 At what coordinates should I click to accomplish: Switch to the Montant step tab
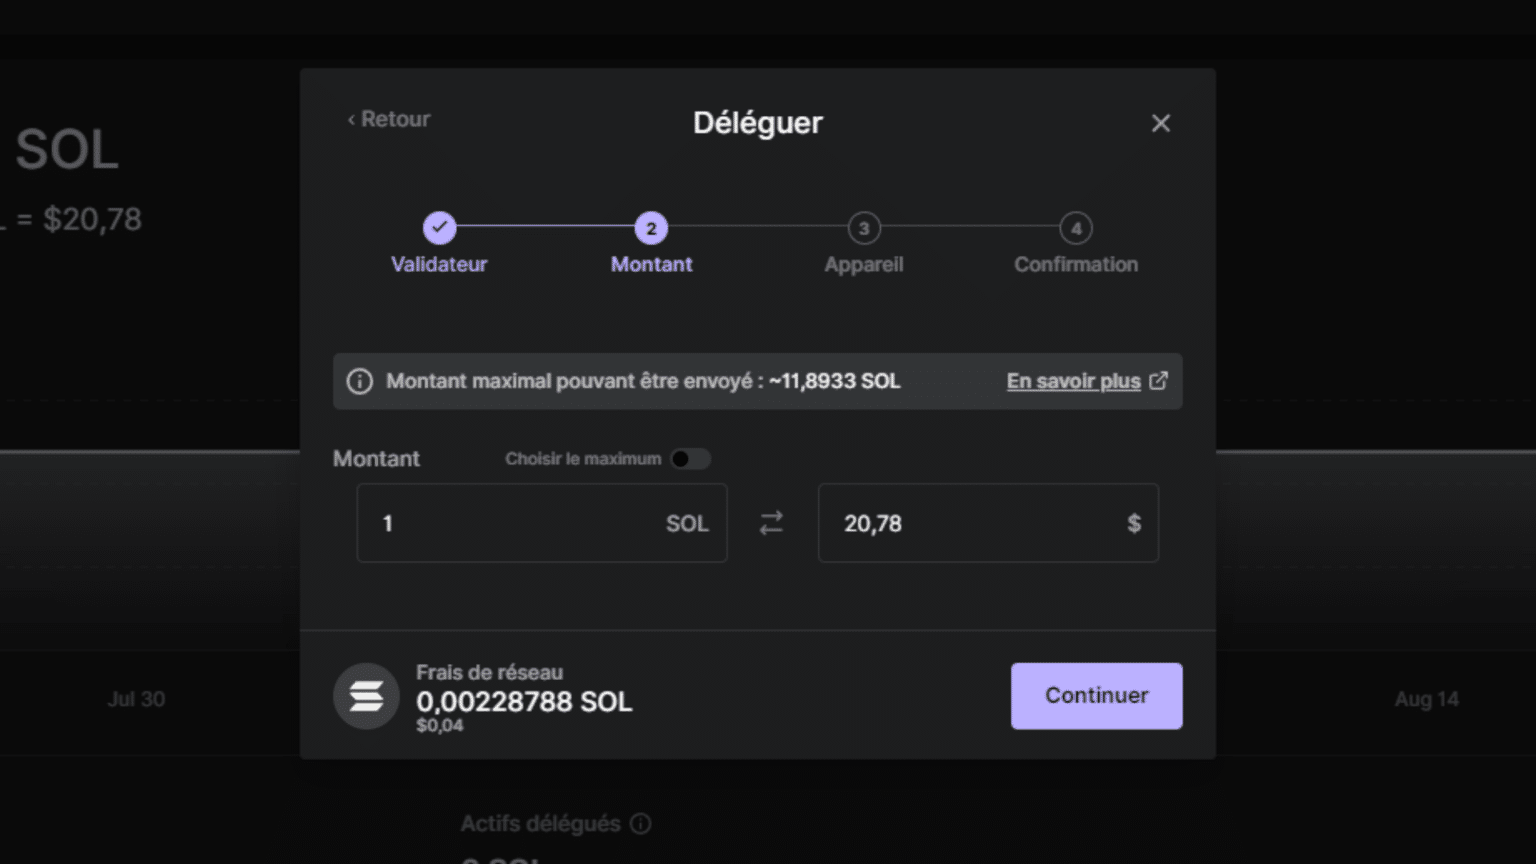tap(651, 264)
